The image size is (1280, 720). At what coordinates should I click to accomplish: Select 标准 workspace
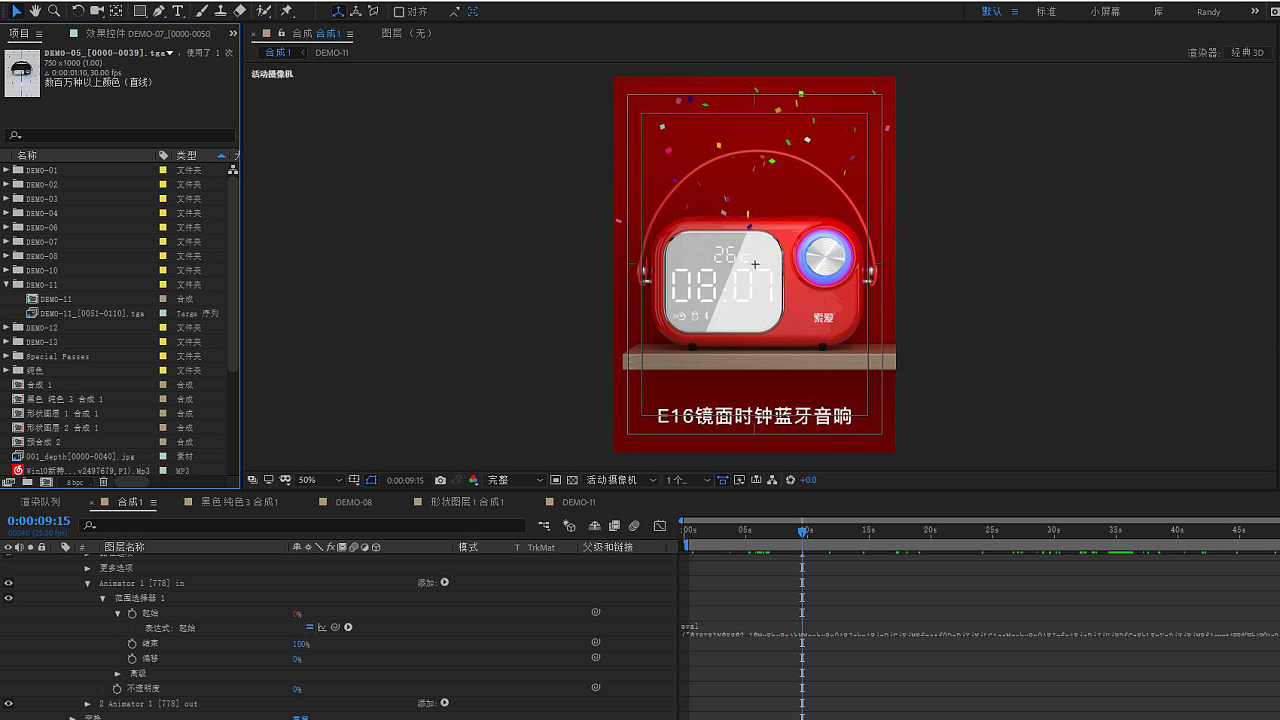(x=1046, y=11)
